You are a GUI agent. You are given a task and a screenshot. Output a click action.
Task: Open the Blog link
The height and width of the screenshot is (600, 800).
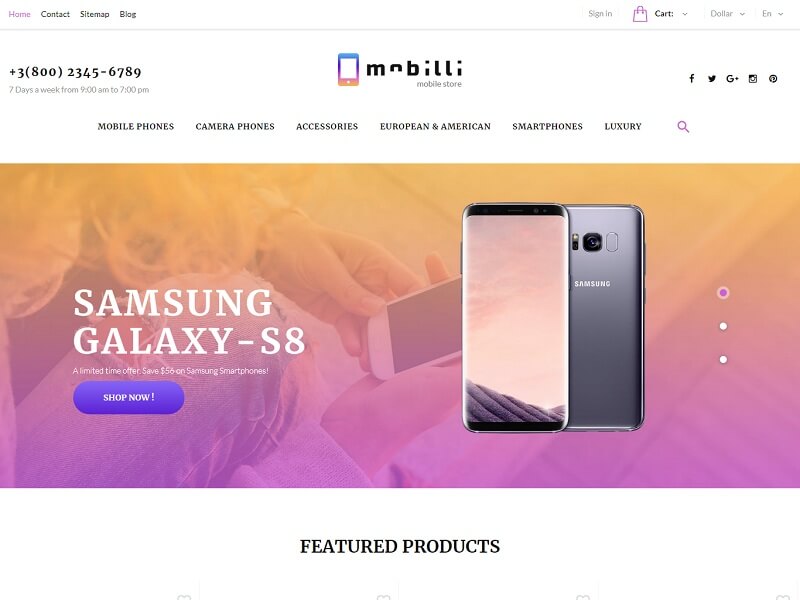pyautogui.click(x=128, y=14)
